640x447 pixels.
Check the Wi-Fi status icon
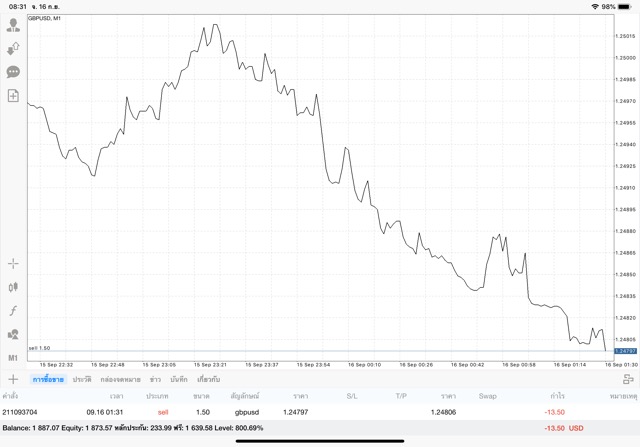pyautogui.click(x=595, y=7)
